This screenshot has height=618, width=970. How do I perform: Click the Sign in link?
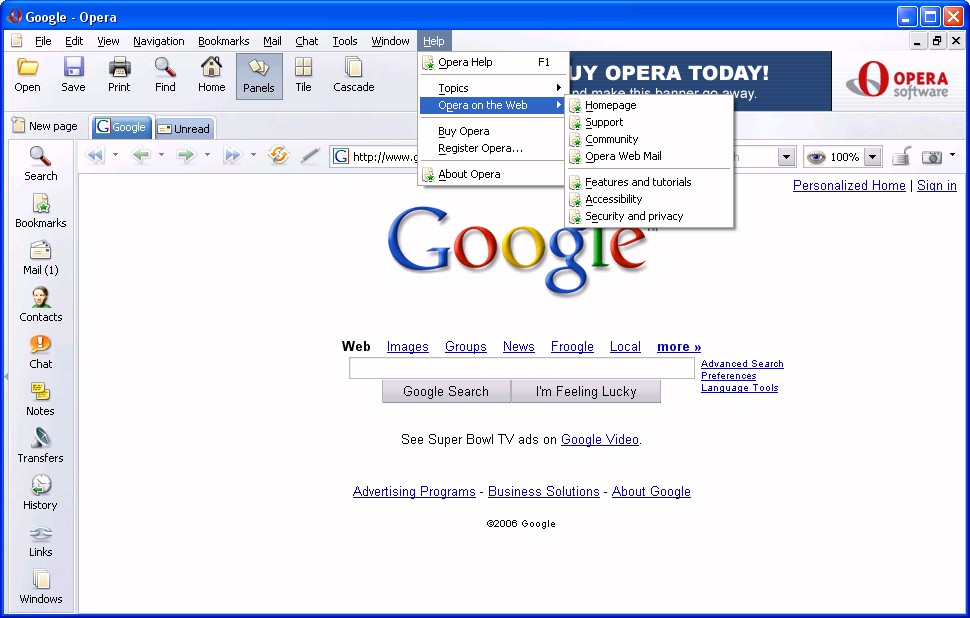[x=937, y=185]
